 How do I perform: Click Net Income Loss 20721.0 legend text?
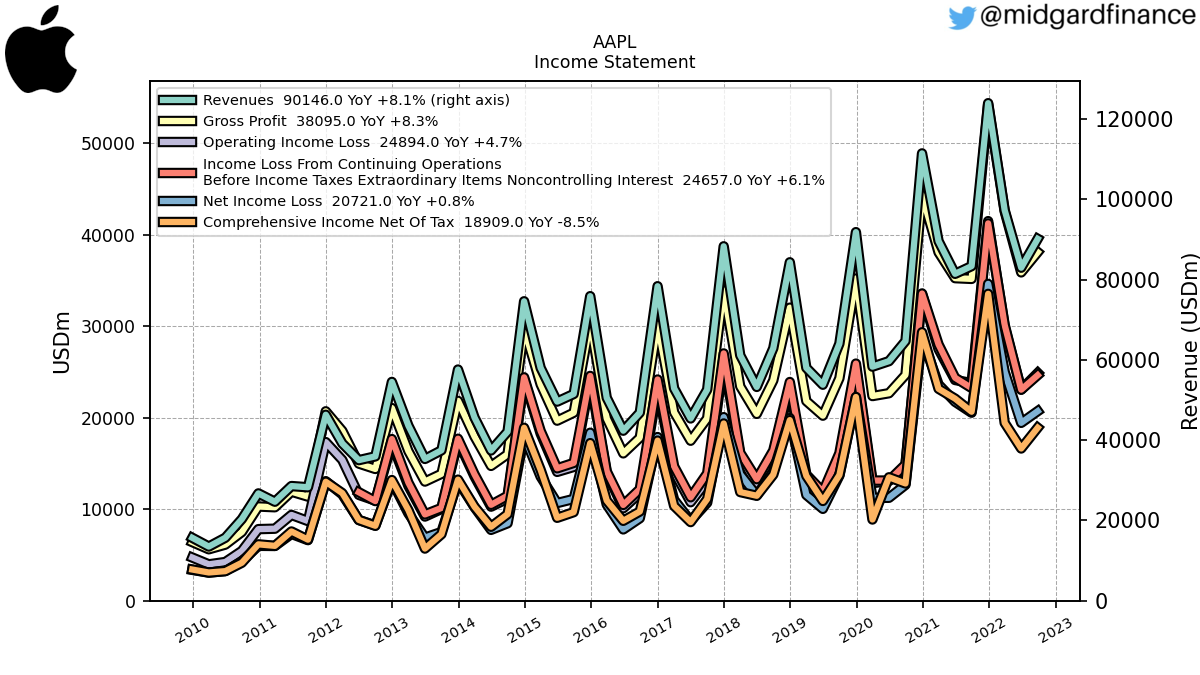338,201
